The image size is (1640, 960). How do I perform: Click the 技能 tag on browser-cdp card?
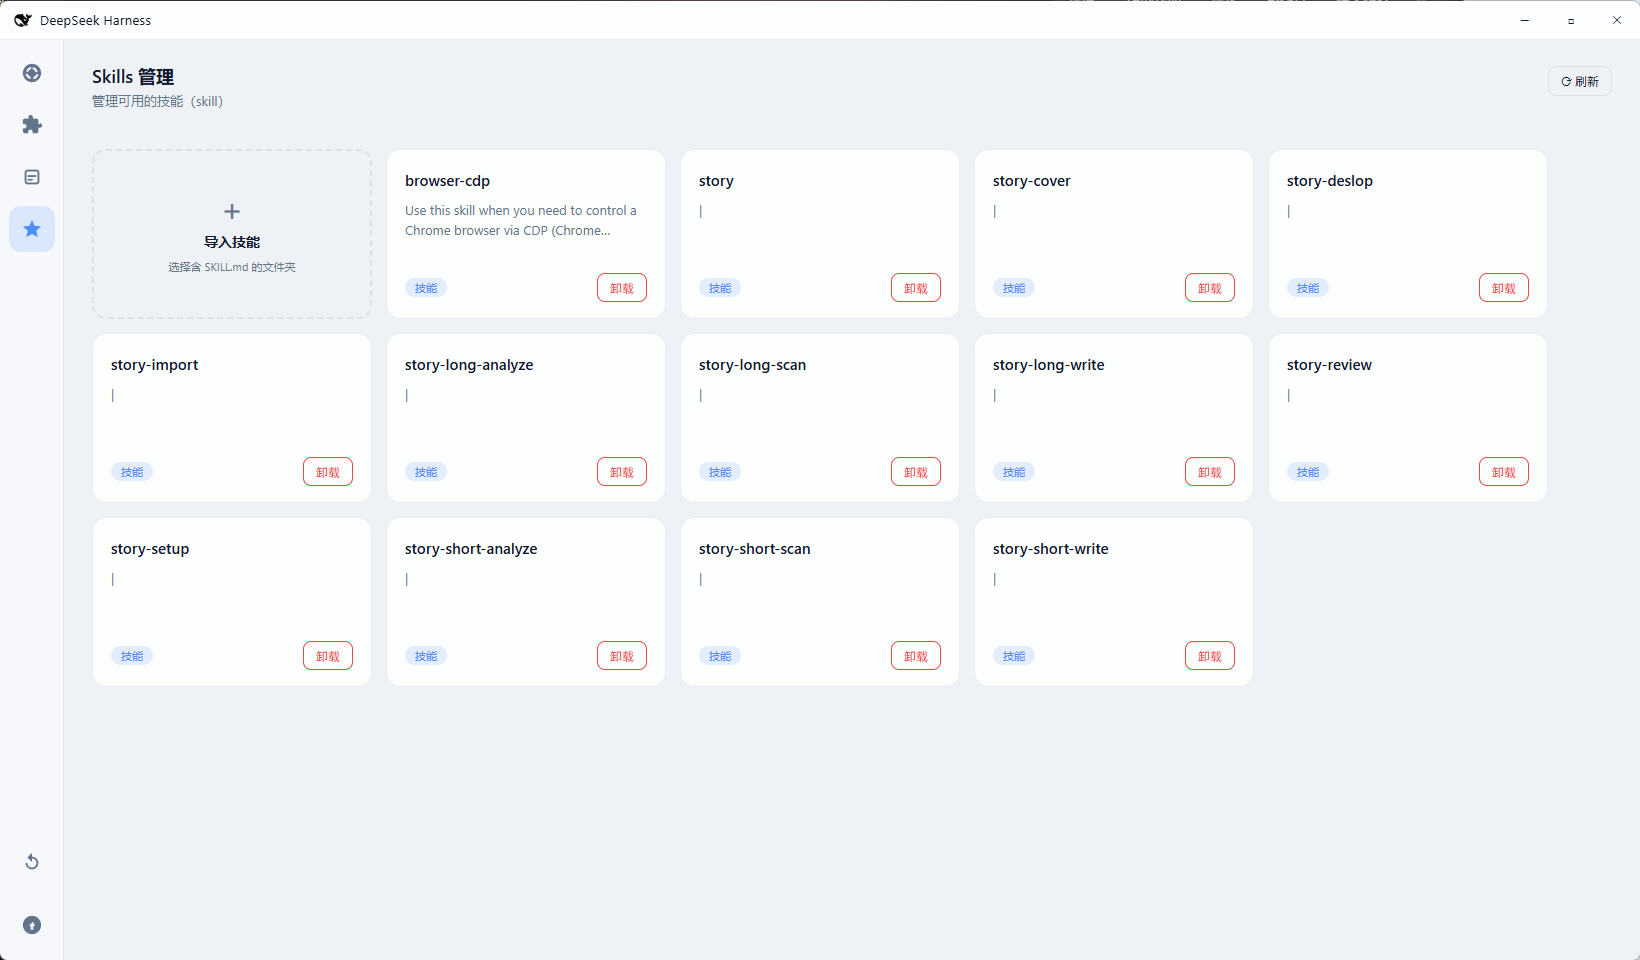[x=426, y=288]
